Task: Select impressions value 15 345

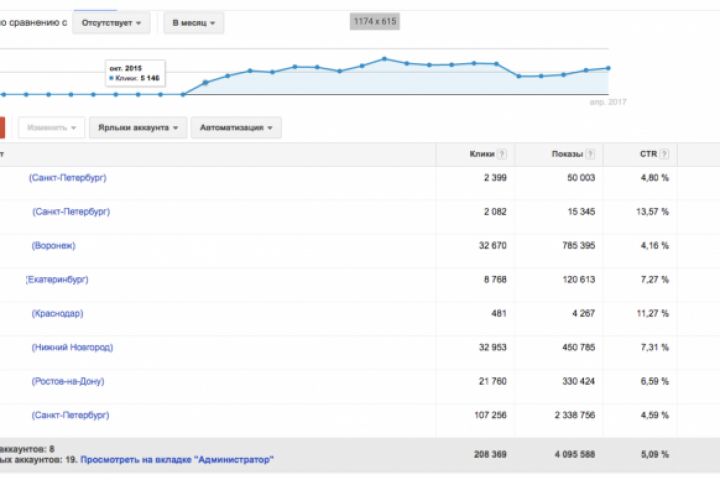Action: pyautogui.click(x=581, y=212)
